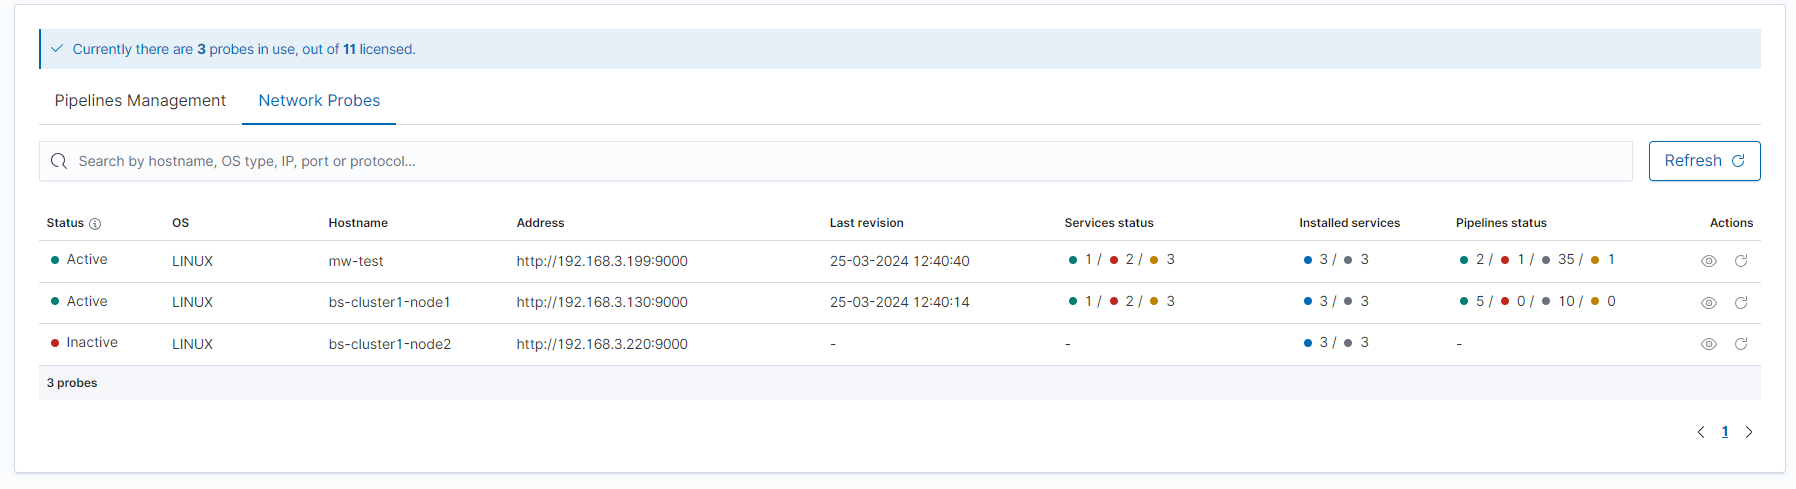
Task: View details of bs-cluster1-node1 probe
Action: (1708, 303)
